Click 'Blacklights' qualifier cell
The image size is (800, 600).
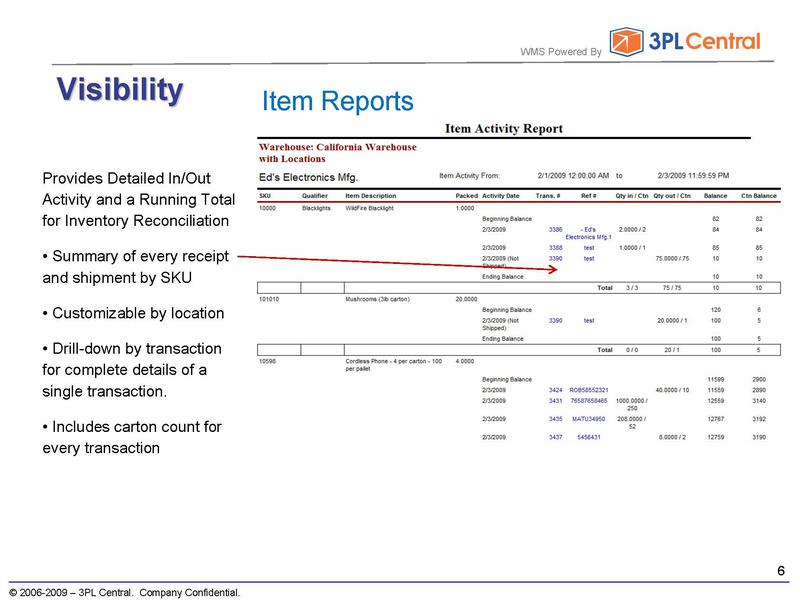coord(316,208)
